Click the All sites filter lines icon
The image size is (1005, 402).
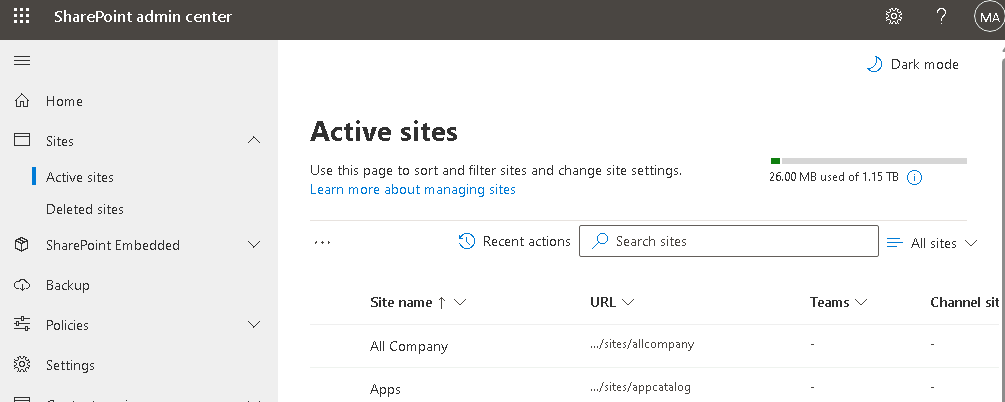tap(894, 243)
